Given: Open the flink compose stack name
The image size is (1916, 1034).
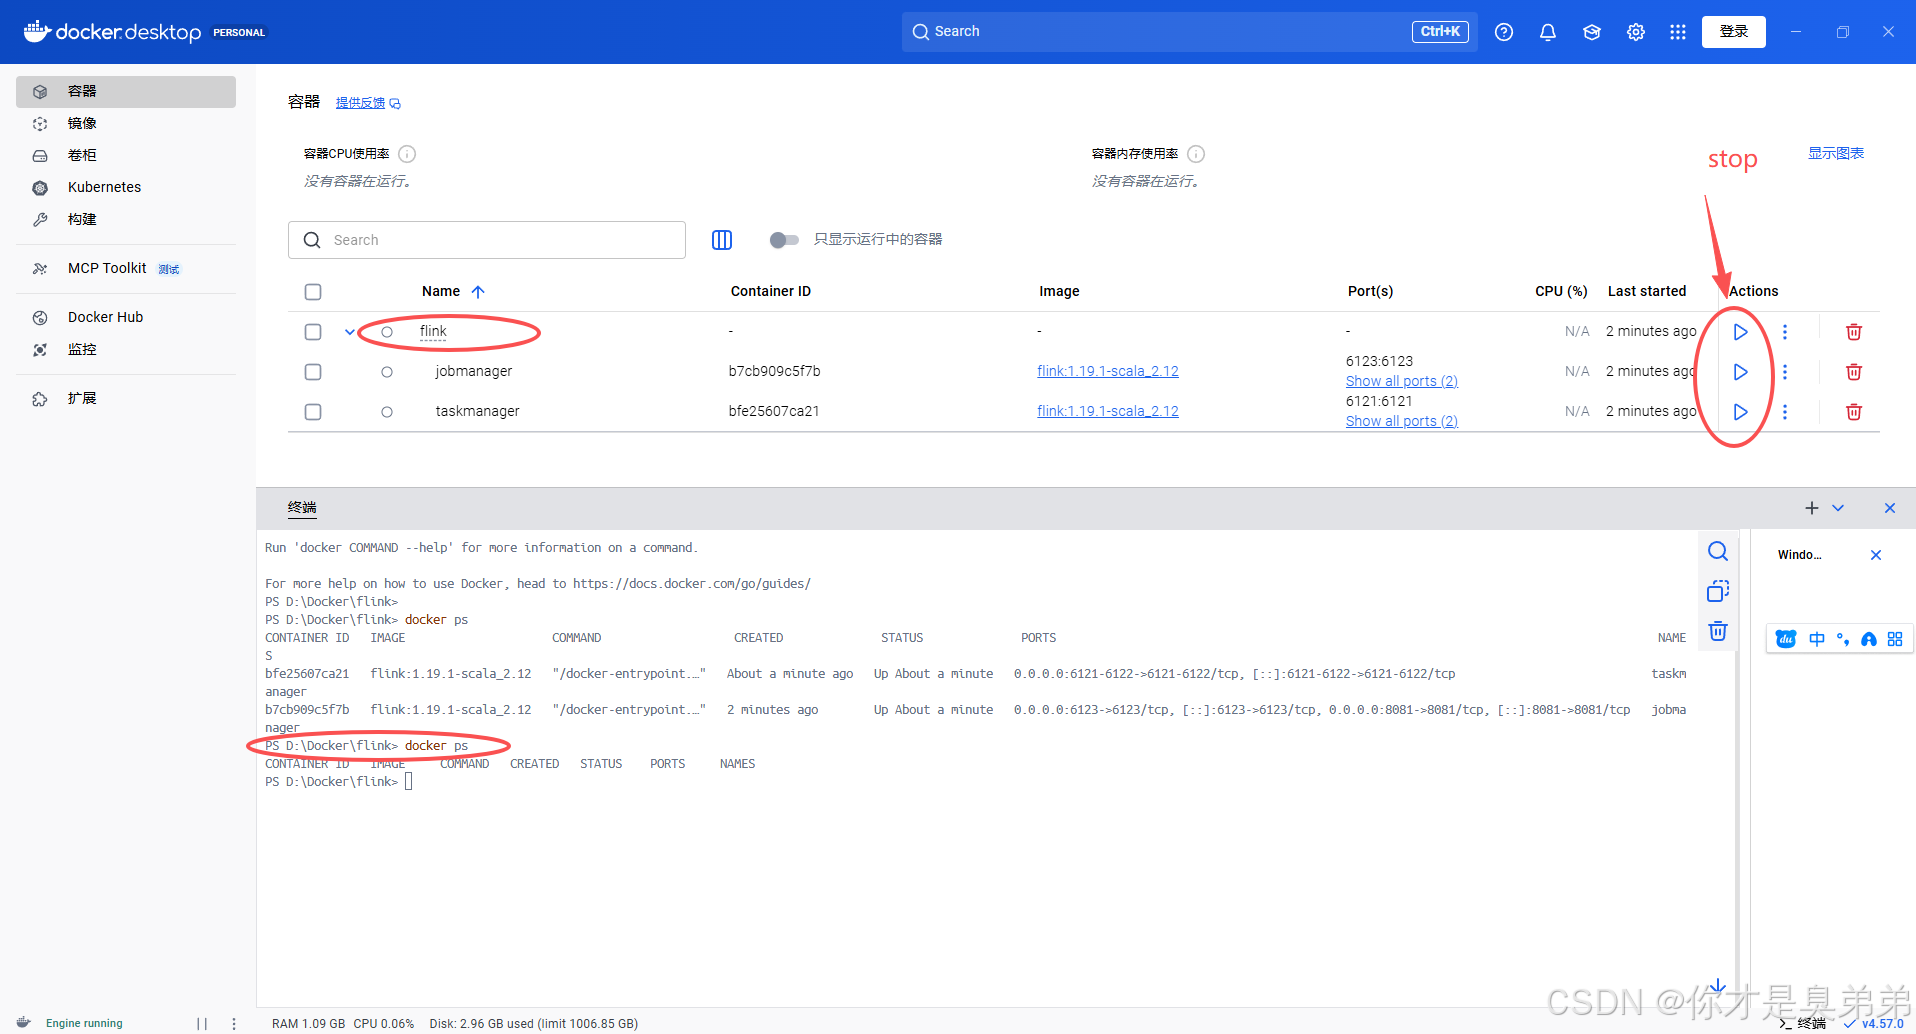Looking at the screenshot, I should (x=433, y=331).
